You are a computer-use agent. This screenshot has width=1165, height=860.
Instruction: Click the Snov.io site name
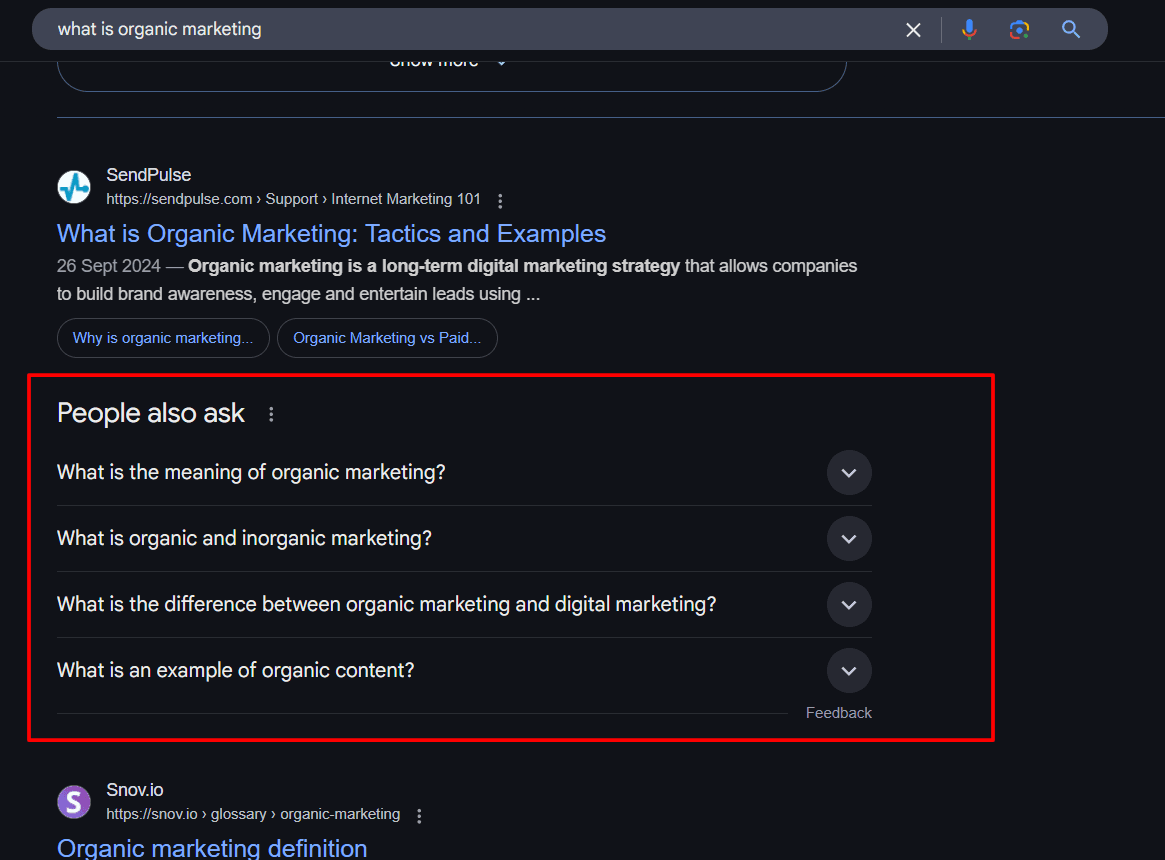pos(134,790)
